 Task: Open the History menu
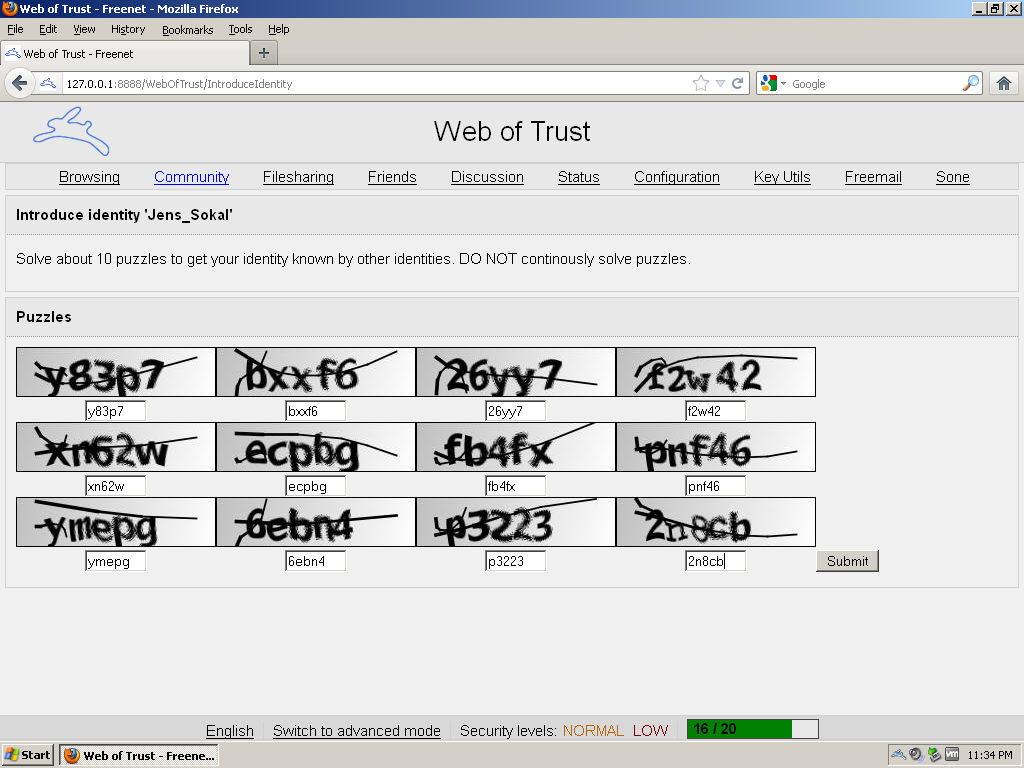(x=128, y=29)
